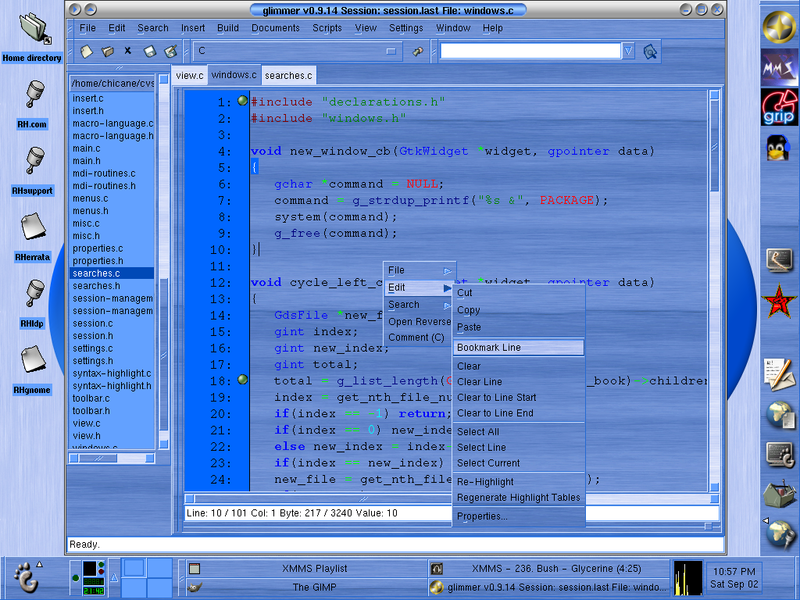
Task: Open the Edit submenu entry in context menu
Action: pos(419,288)
